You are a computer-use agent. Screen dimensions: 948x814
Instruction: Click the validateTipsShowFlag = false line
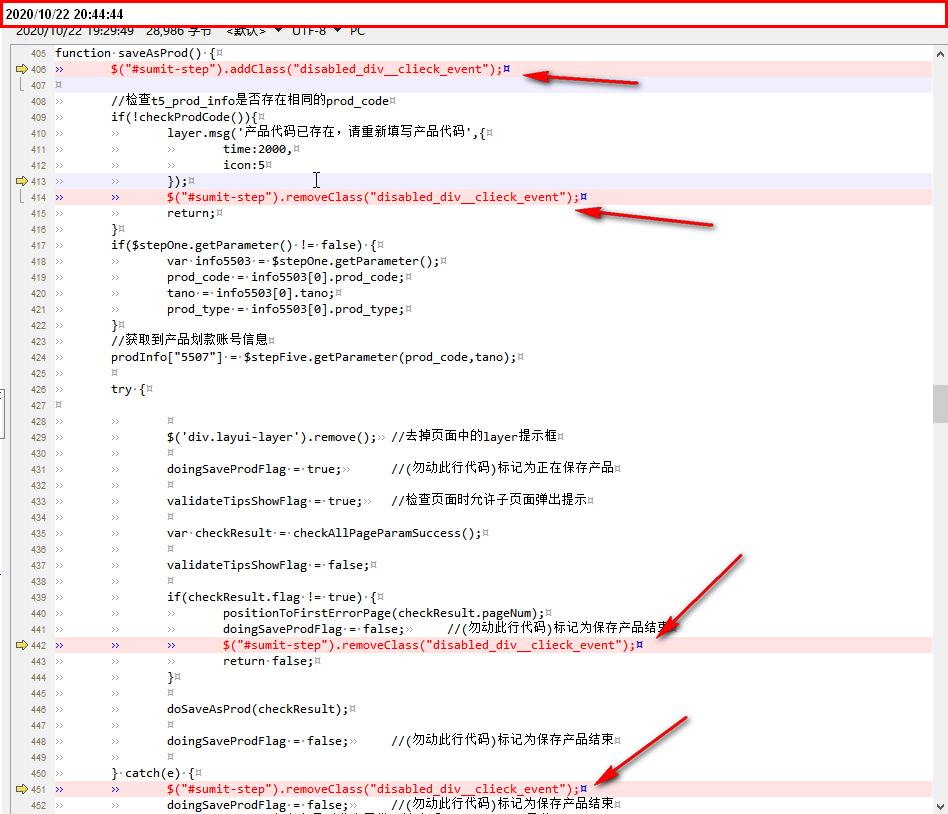pos(271,565)
